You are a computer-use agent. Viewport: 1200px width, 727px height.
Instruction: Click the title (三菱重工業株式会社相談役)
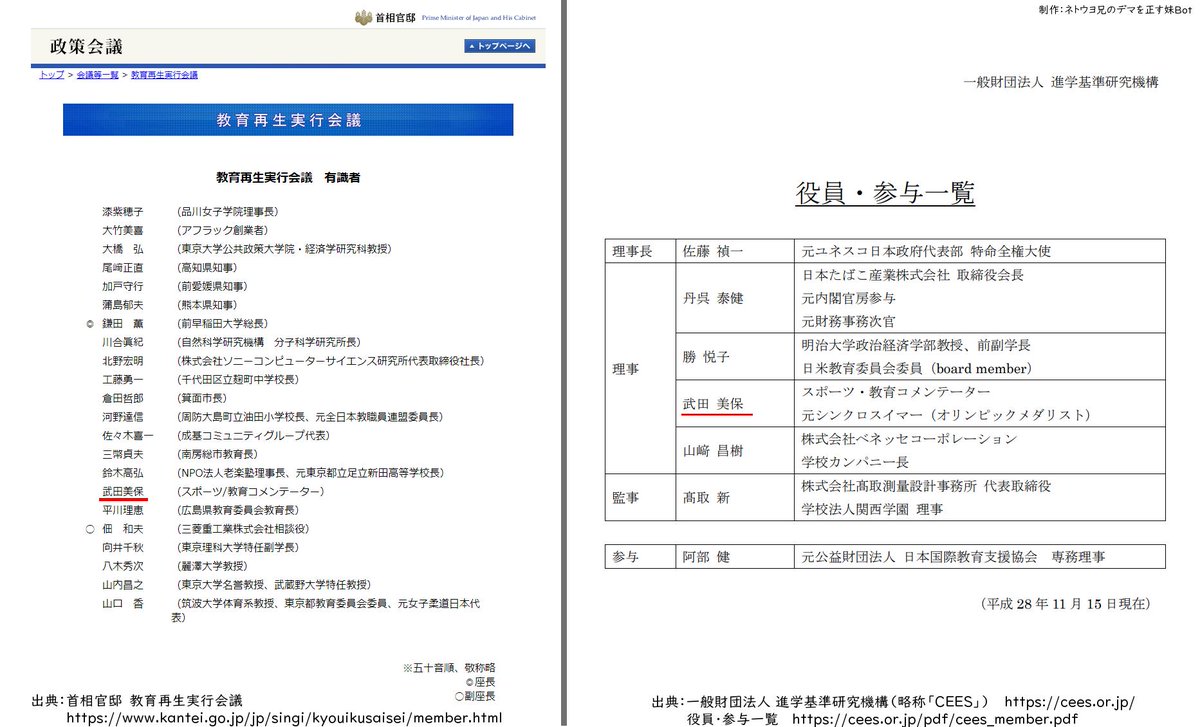click(x=242, y=529)
